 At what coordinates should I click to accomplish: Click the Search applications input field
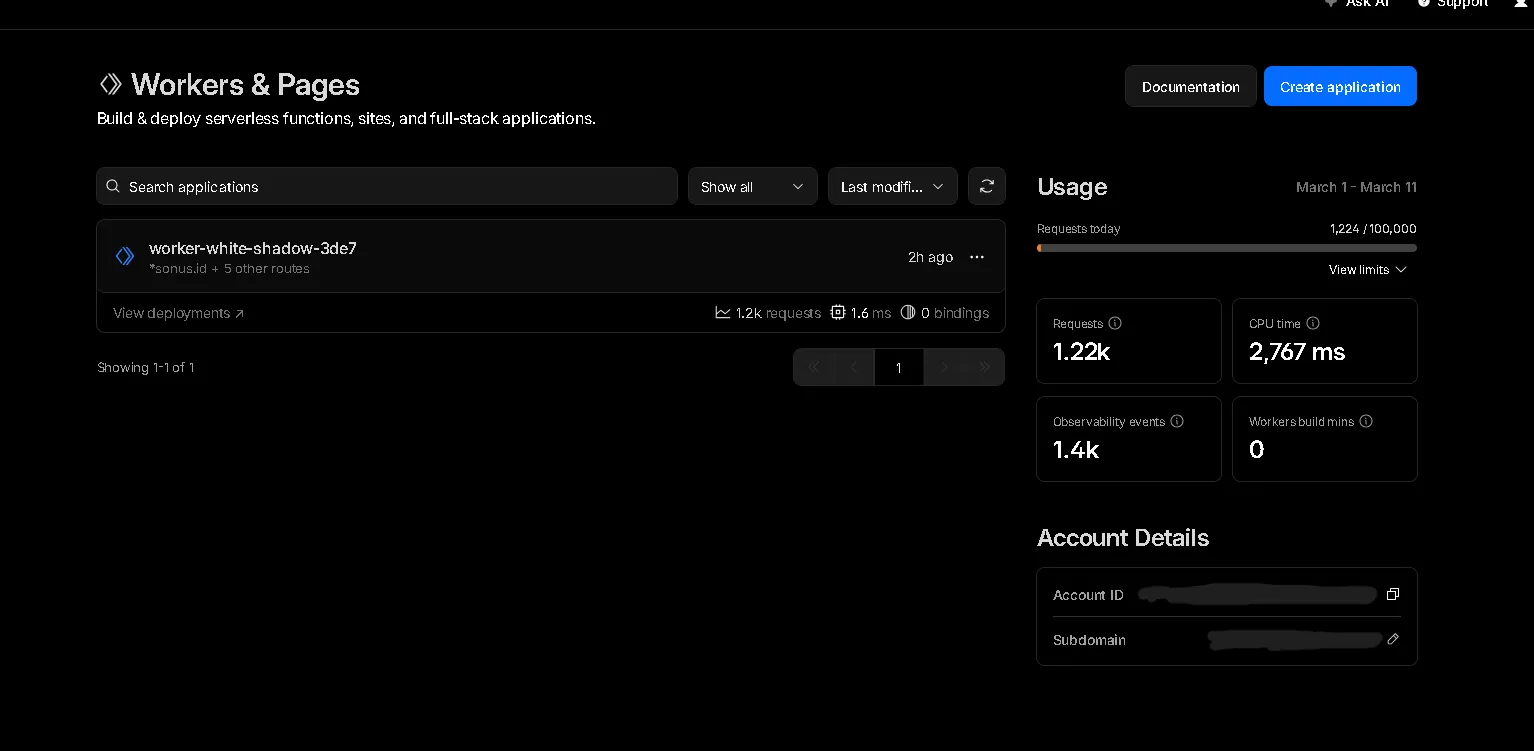pos(387,186)
